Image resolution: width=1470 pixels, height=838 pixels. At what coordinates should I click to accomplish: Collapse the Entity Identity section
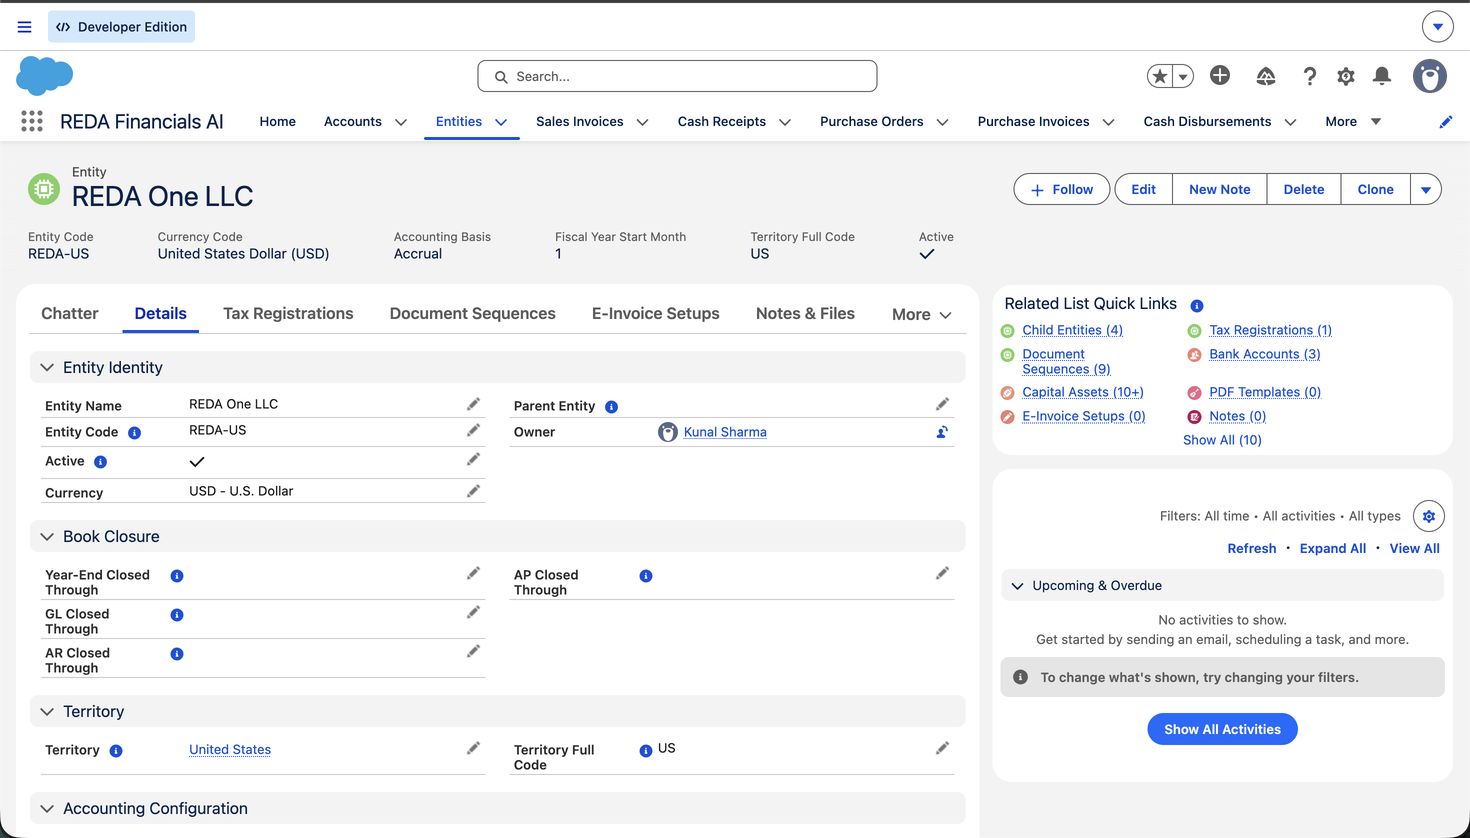pyautogui.click(x=47, y=368)
